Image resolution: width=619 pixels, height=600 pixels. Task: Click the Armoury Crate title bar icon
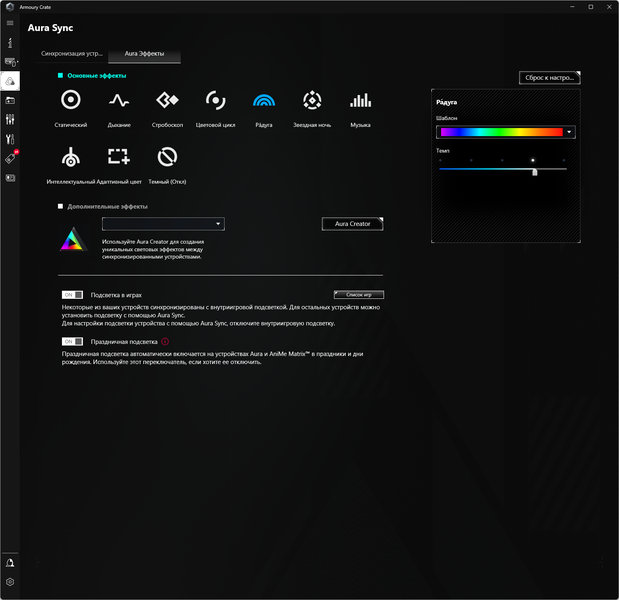[10, 7]
